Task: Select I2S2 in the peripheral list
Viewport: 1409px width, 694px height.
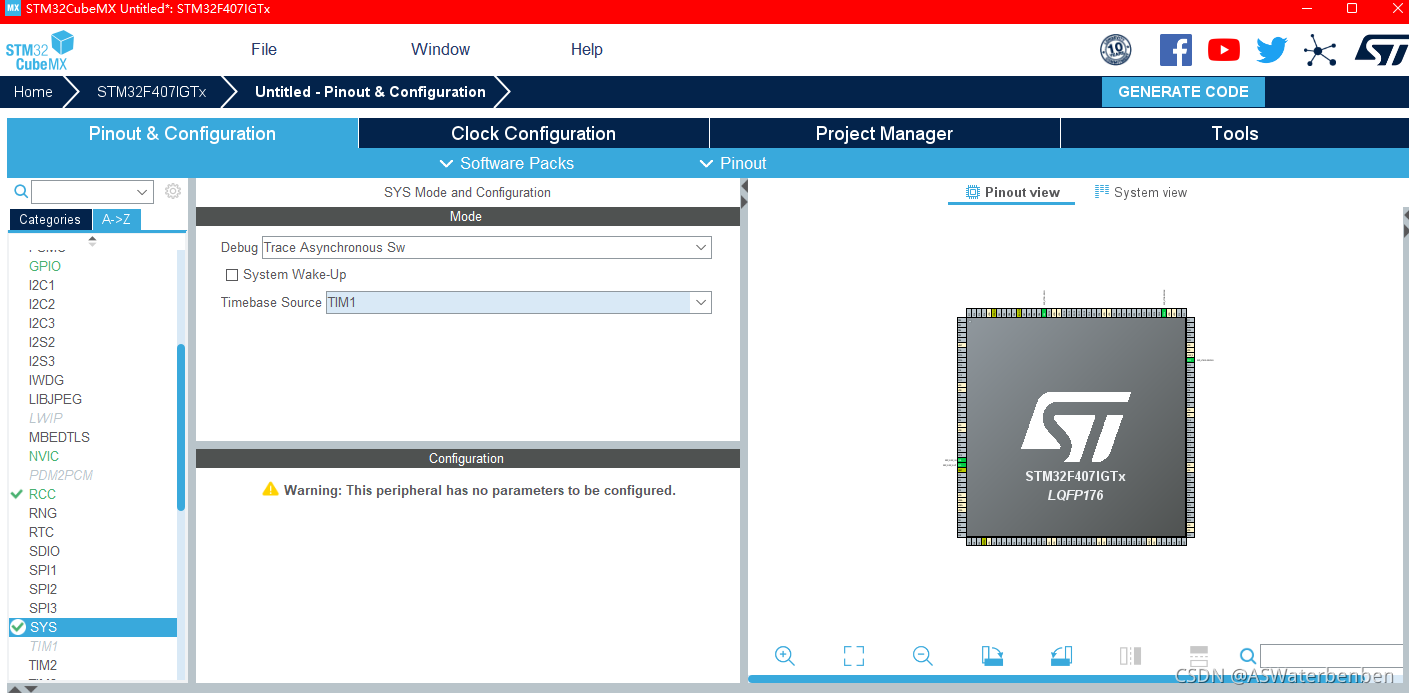Action: pyautogui.click(x=42, y=342)
